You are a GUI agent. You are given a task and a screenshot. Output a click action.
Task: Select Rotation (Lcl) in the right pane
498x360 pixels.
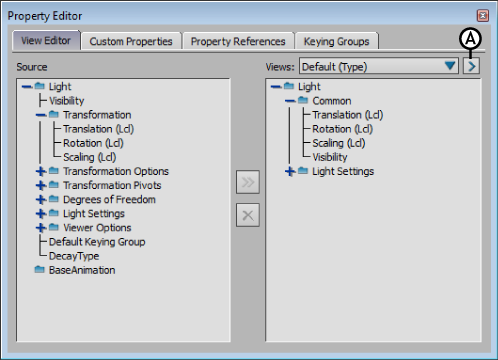point(342,129)
